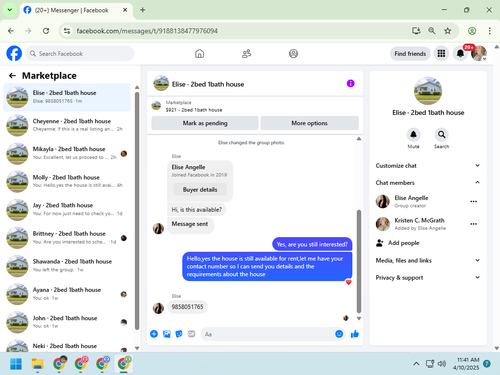Collapse Chat members section
Screen dimensions: 500x375
(x=428, y=183)
